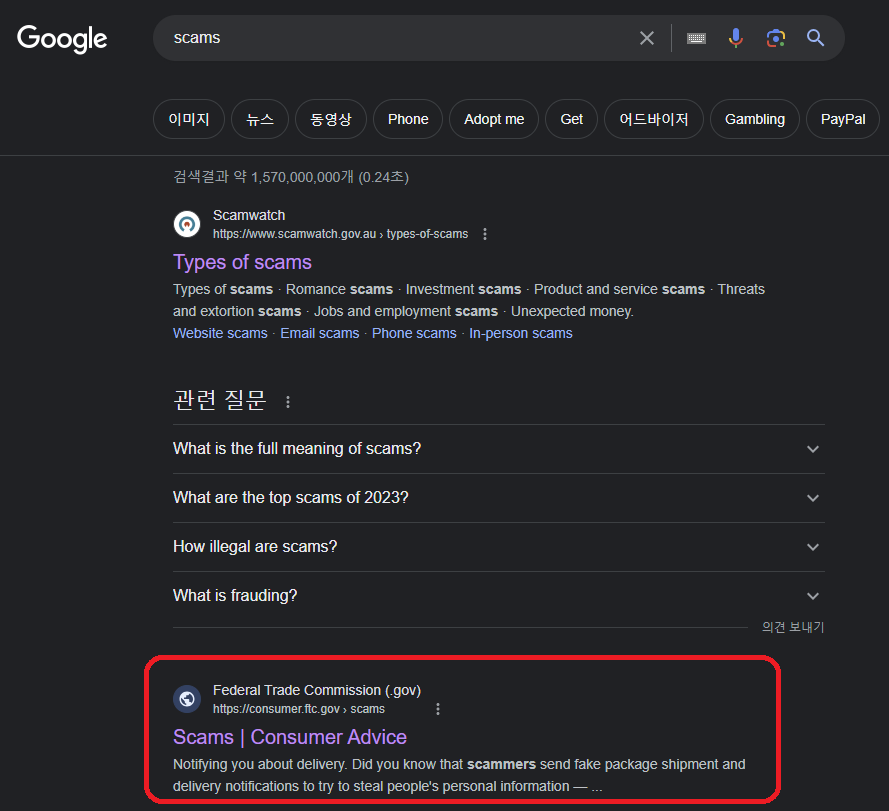Open the 'Types of scams' result link
This screenshot has width=889, height=811.
coord(242,262)
